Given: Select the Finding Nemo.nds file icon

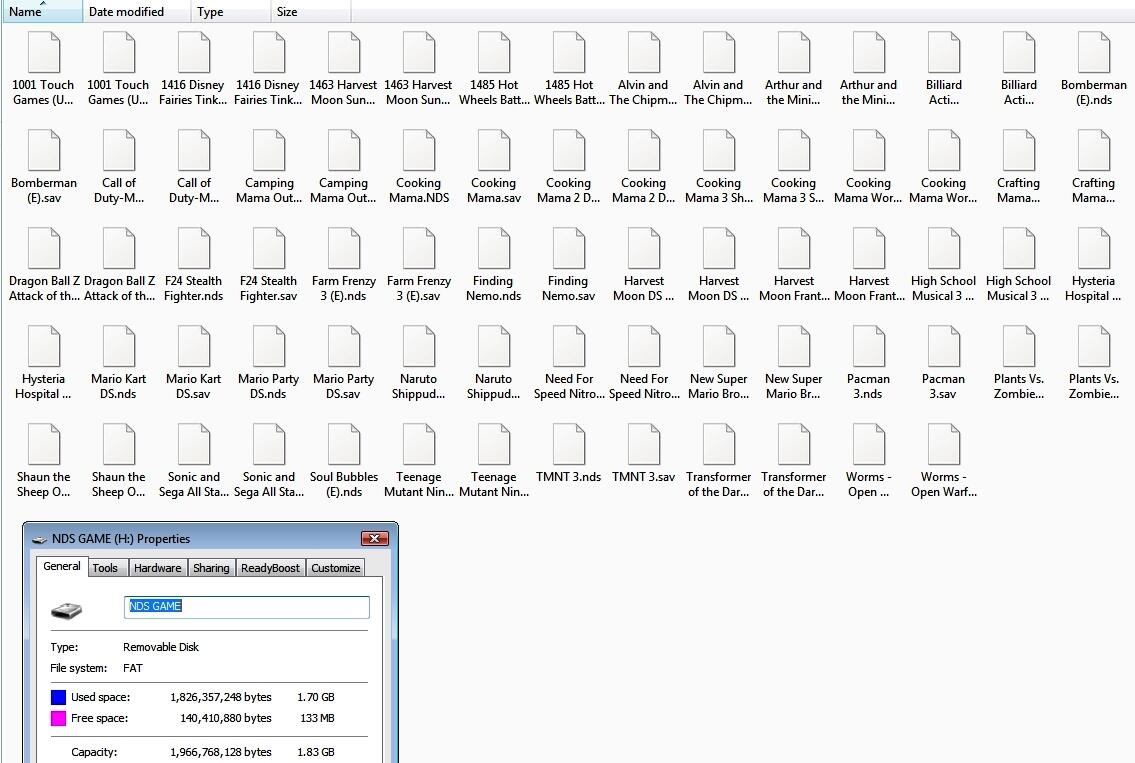Looking at the screenshot, I should point(494,248).
